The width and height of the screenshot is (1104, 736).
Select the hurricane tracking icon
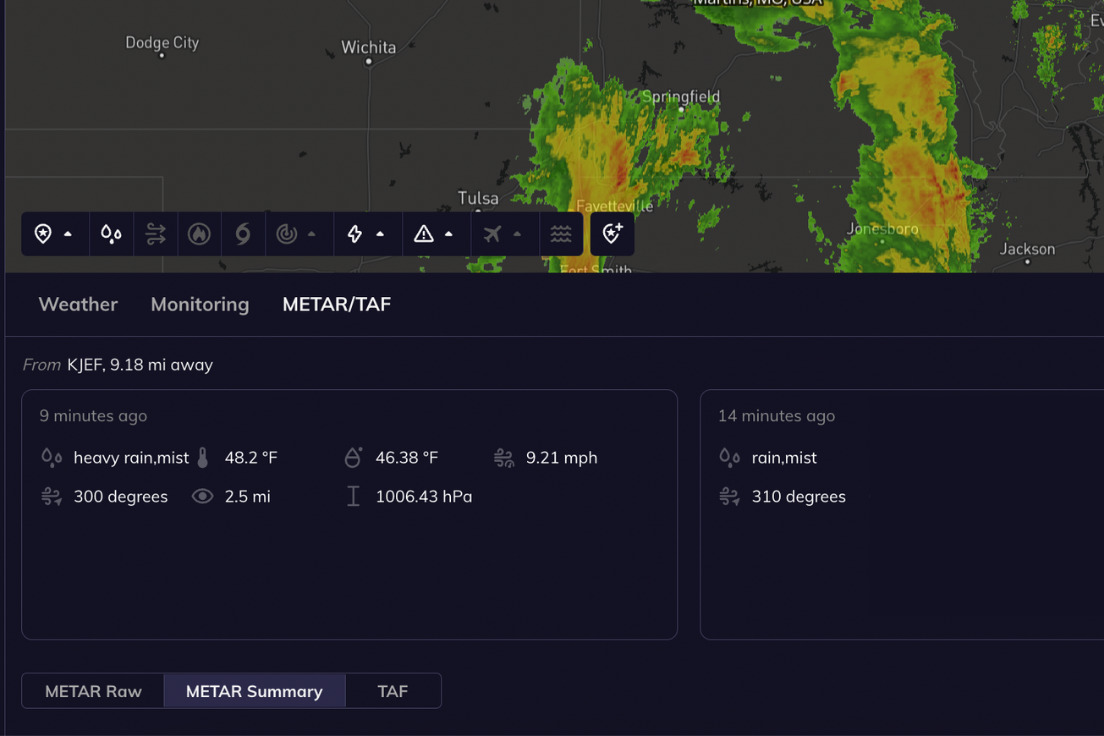pyautogui.click(x=243, y=233)
